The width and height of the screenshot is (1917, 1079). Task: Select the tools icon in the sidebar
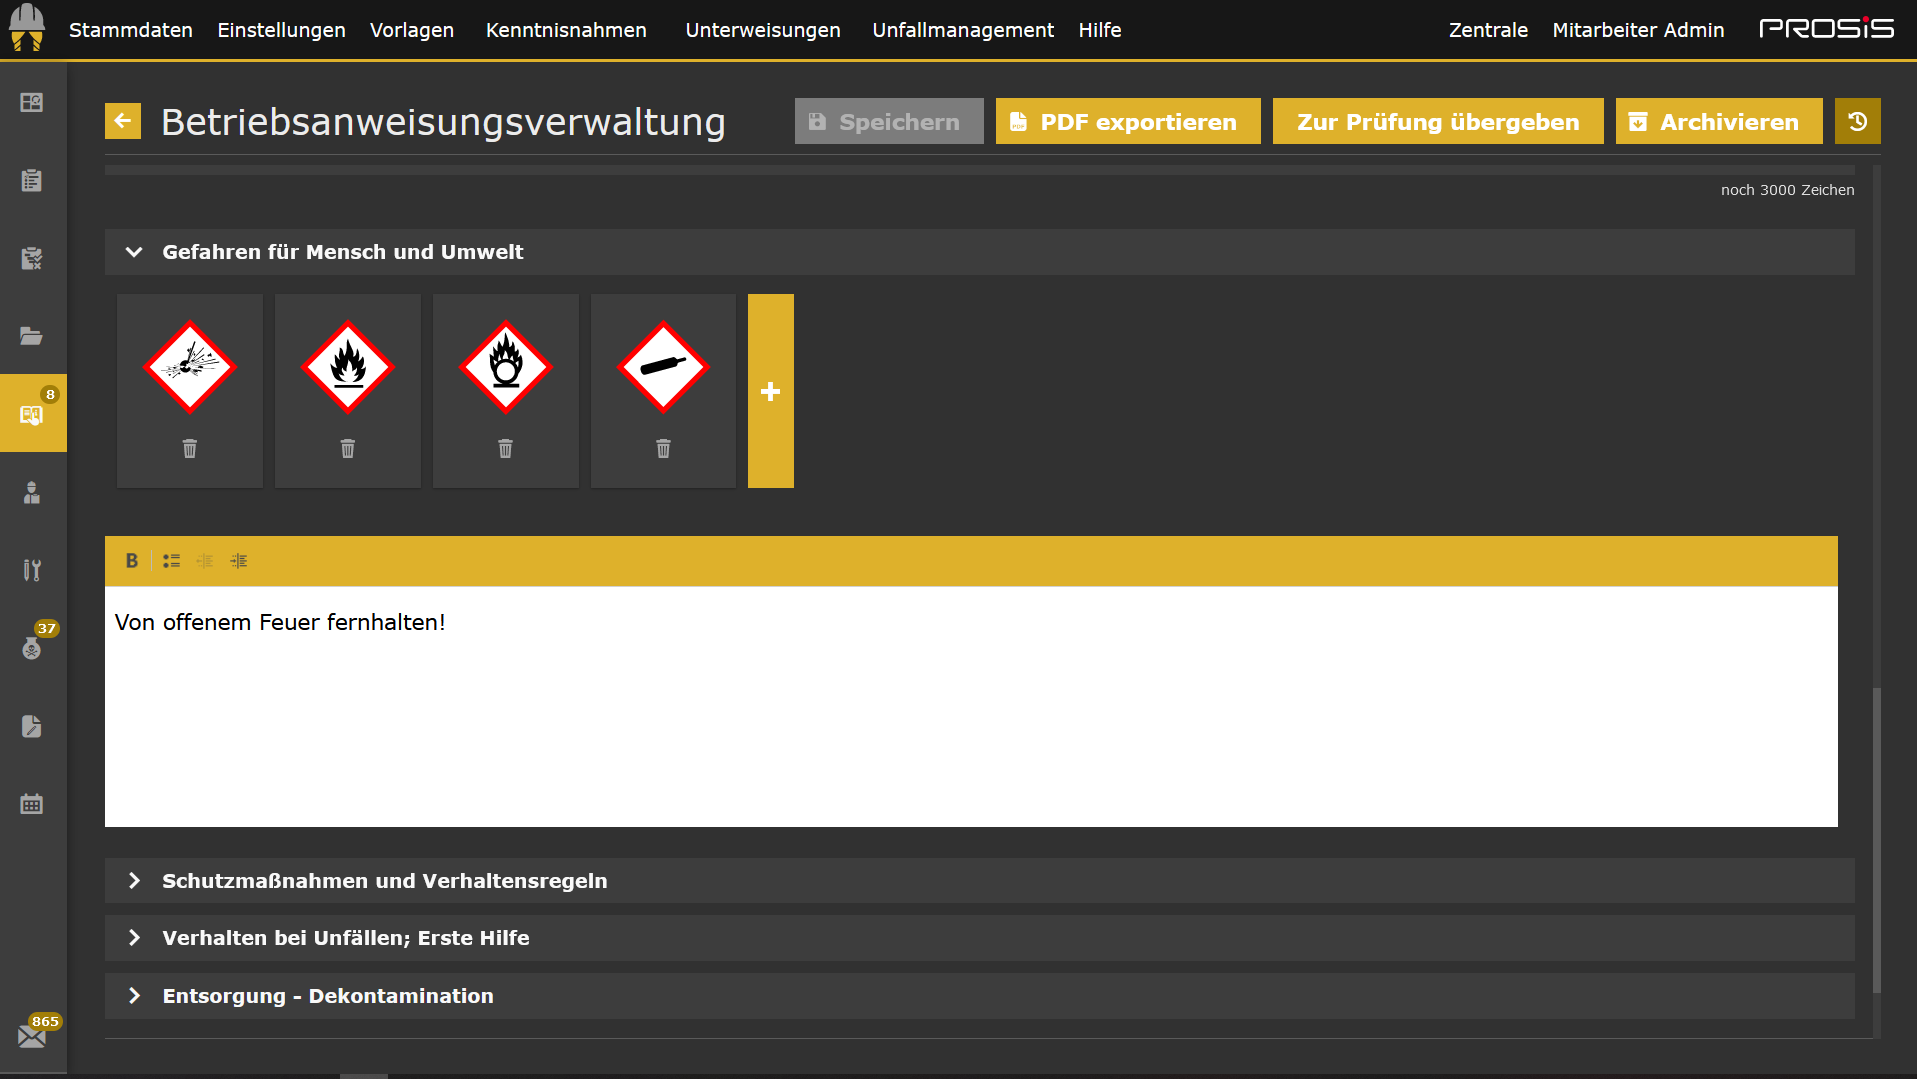click(x=31, y=570)
